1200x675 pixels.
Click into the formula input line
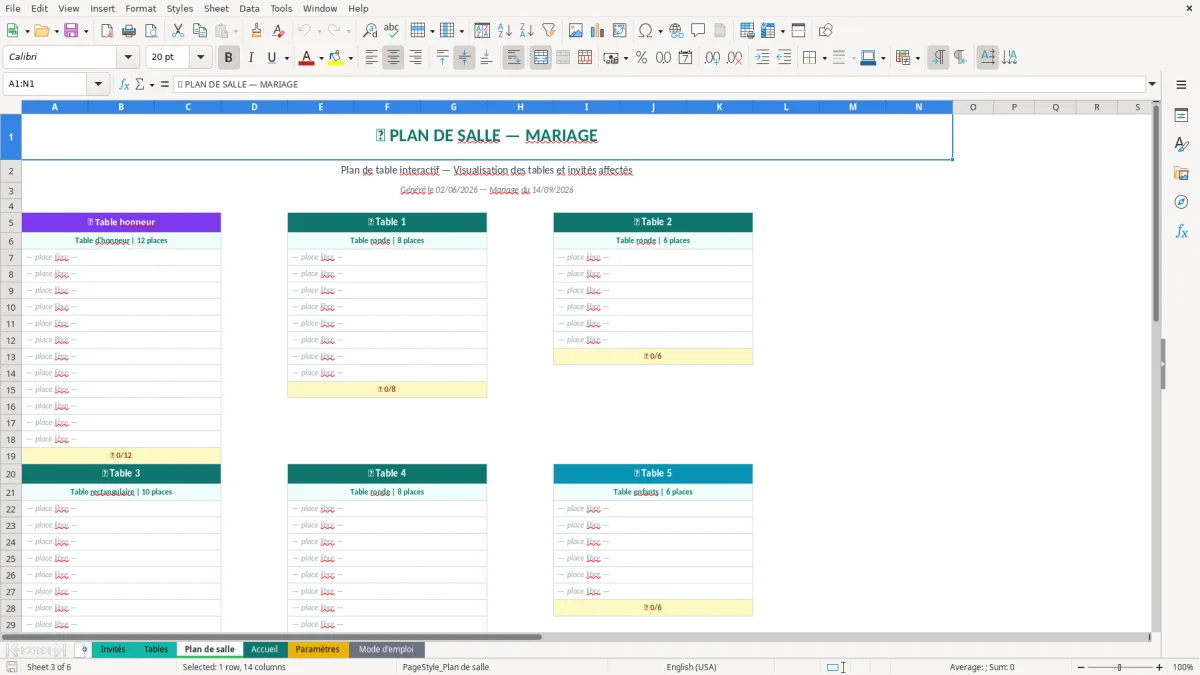point(659,84)
